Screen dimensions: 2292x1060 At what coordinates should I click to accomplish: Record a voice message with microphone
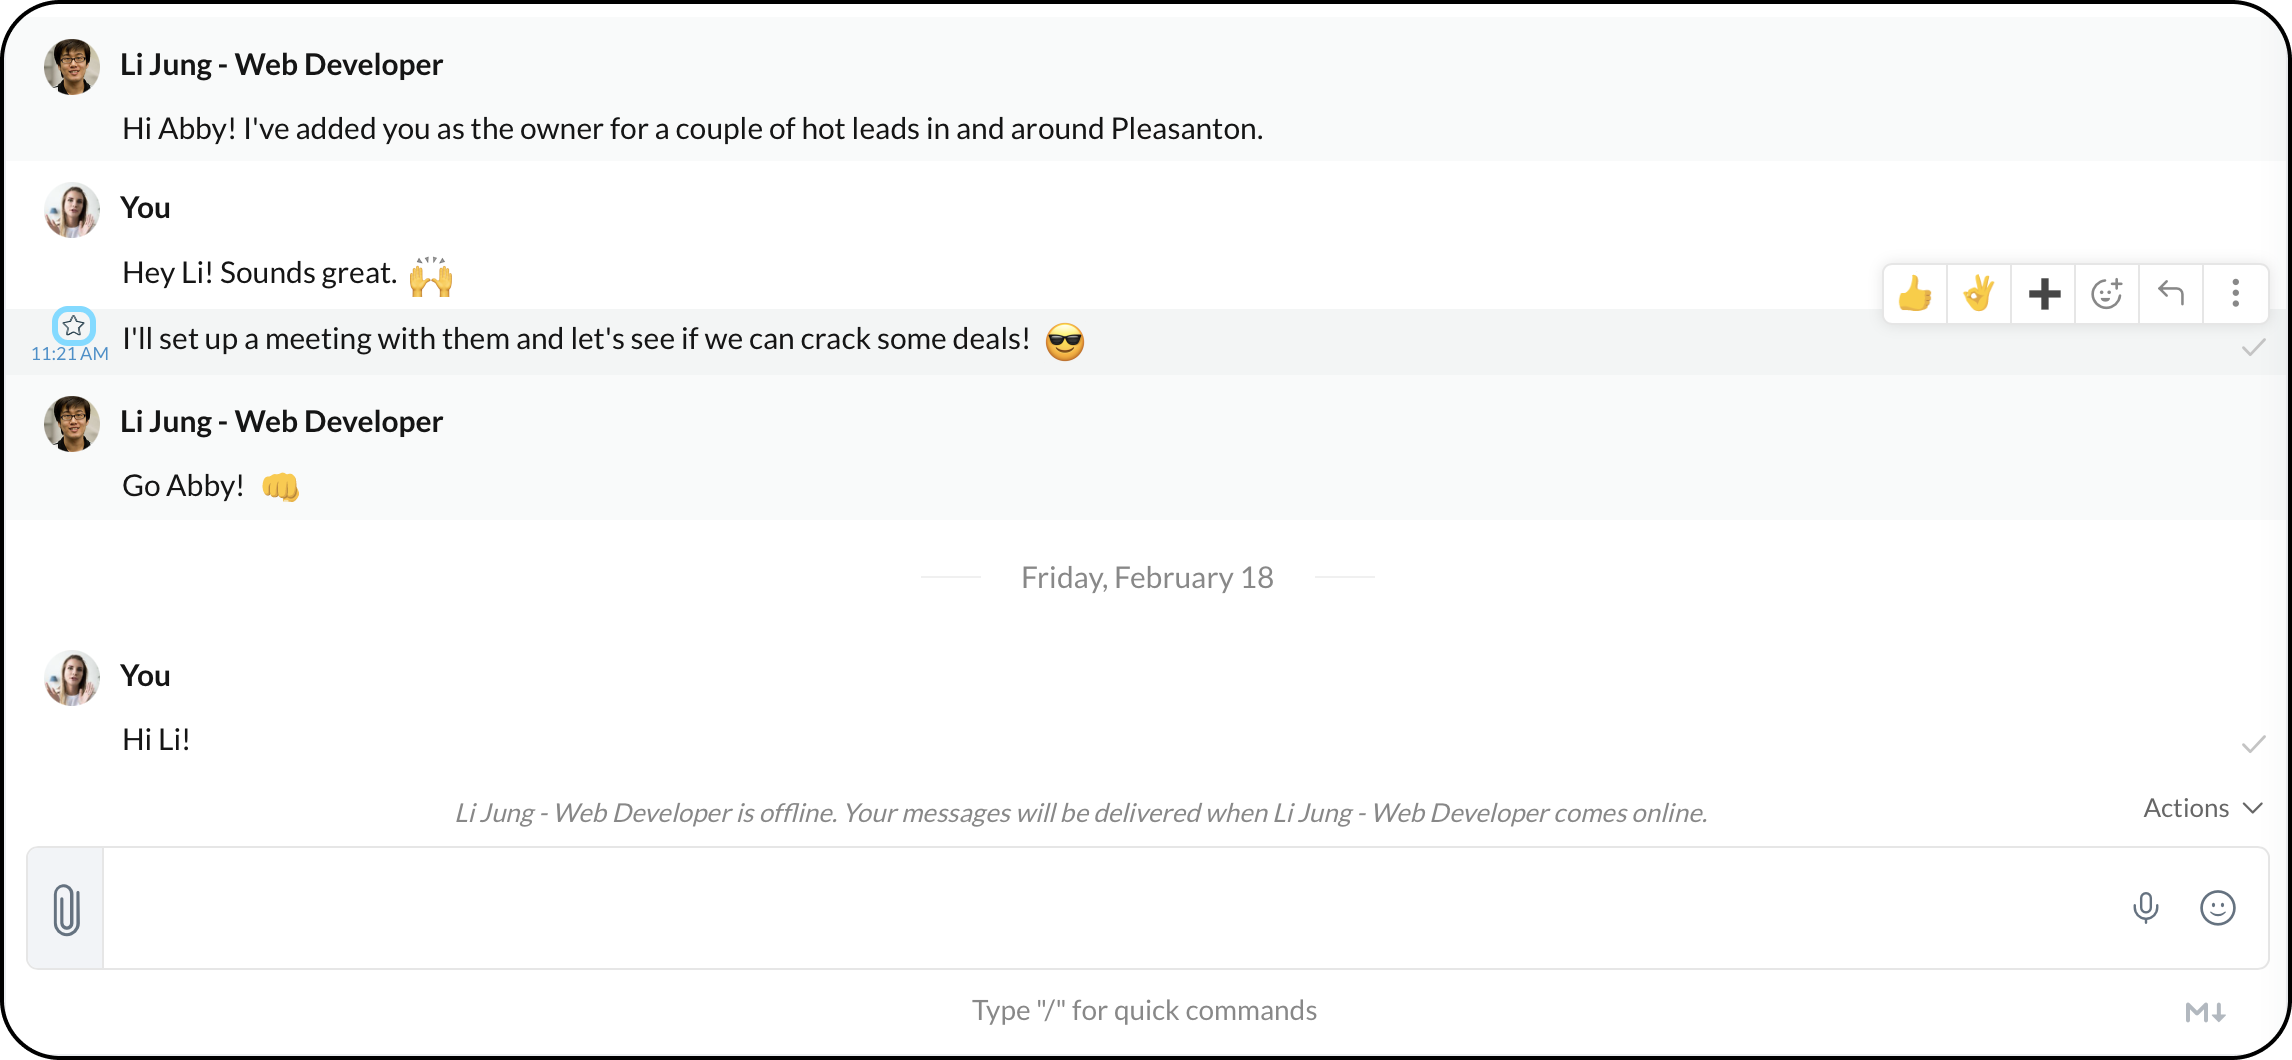[x=2145, y=908]
